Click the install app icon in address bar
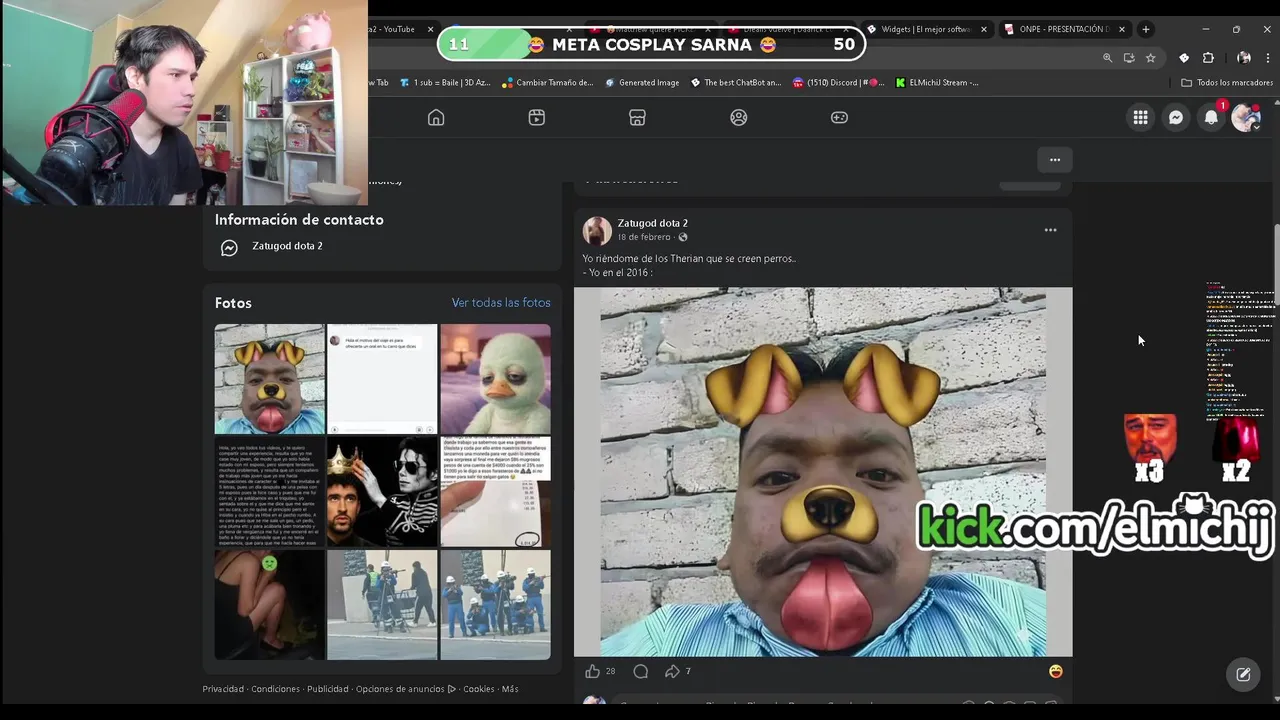1280x720 pixels. 1129,58
